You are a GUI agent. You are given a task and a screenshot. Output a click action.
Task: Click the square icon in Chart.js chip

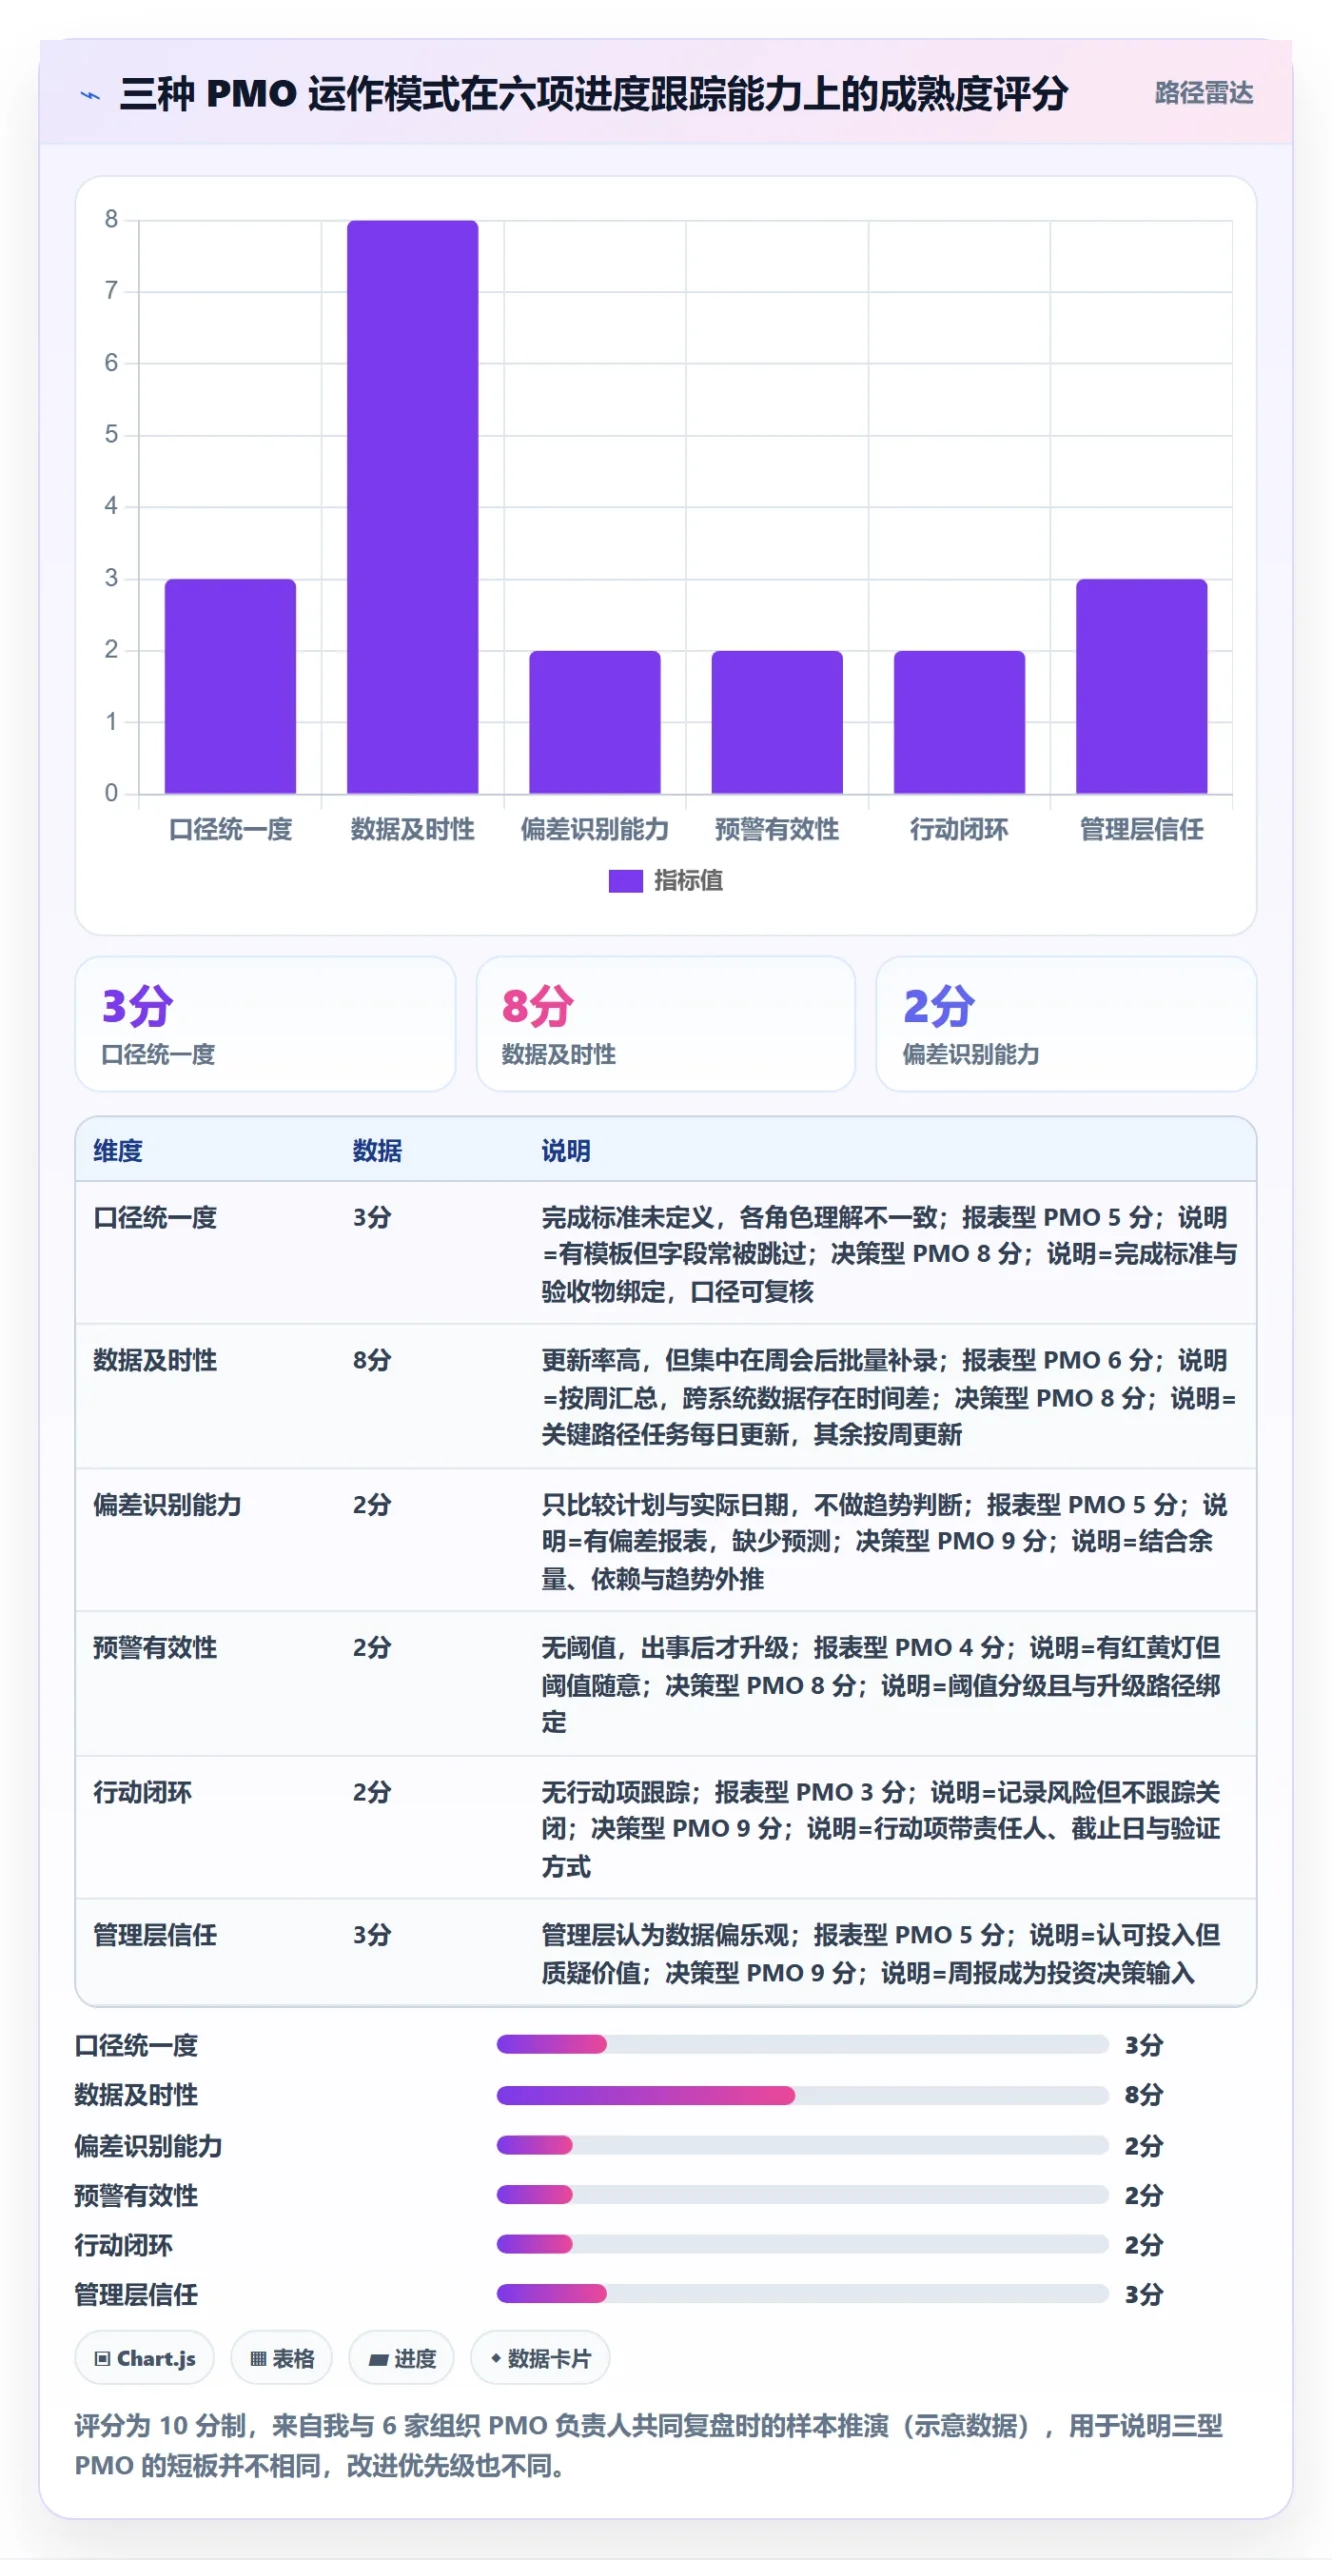coord(102,2358)
